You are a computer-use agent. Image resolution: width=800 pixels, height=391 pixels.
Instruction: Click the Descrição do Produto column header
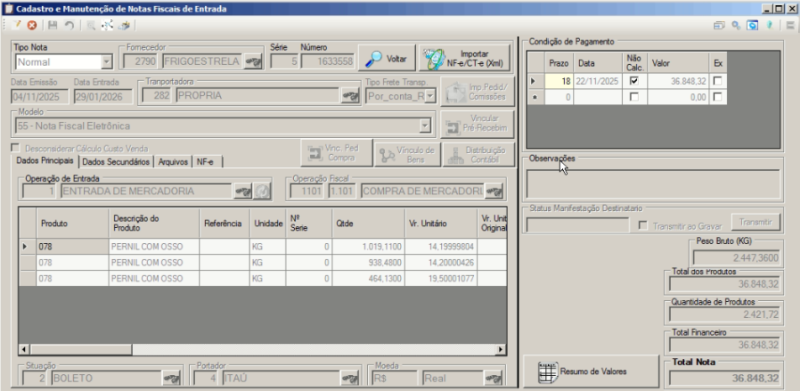154,223
